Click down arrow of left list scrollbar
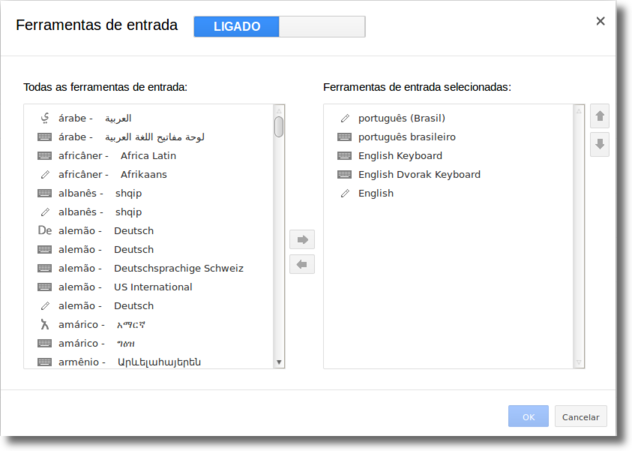 (279, 362)
